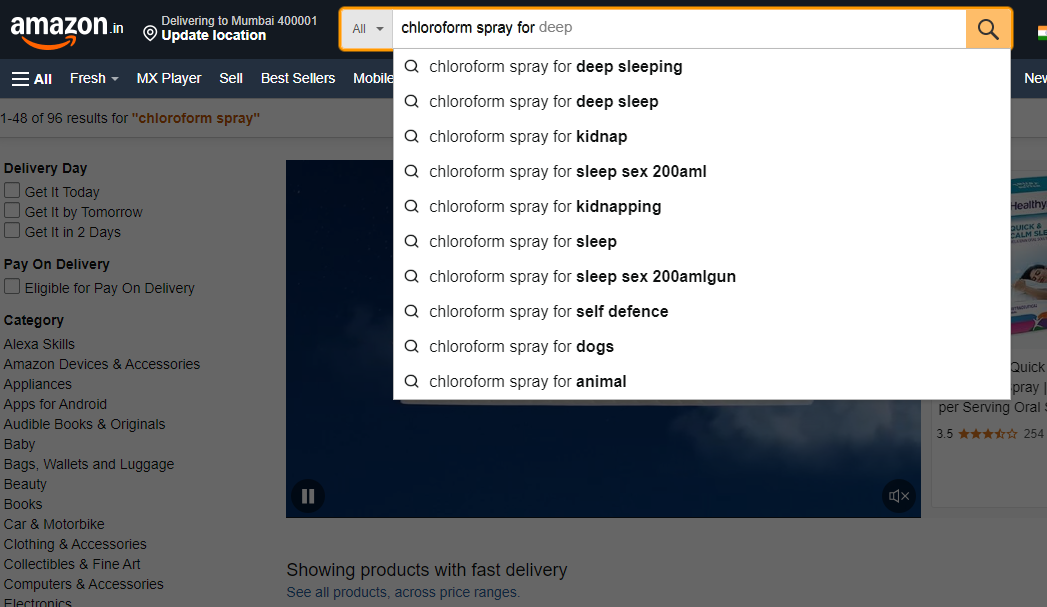Image resolution: width=1047 pixels, height=607 pixels.
Task: Click the India flag icon
Action: click(x=1041, y=30)
